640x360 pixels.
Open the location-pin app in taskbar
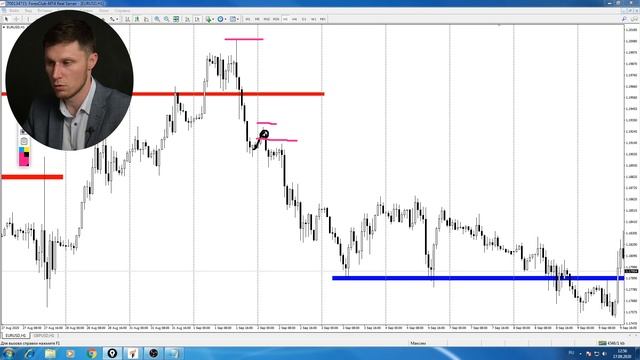click(112, 353)
